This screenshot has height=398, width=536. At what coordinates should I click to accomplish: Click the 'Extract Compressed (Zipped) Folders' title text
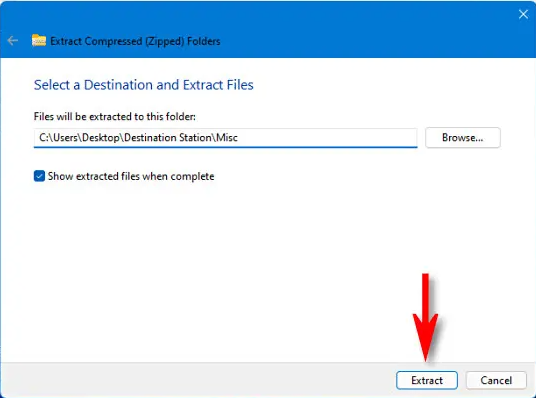pos(135,41)
